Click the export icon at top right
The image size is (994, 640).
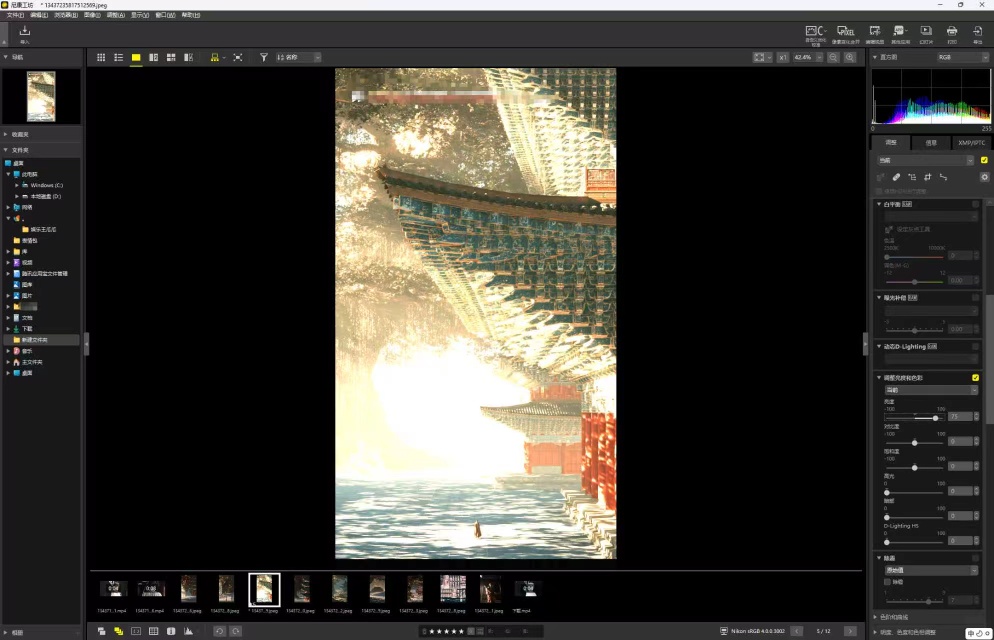[x=978, y=34]
